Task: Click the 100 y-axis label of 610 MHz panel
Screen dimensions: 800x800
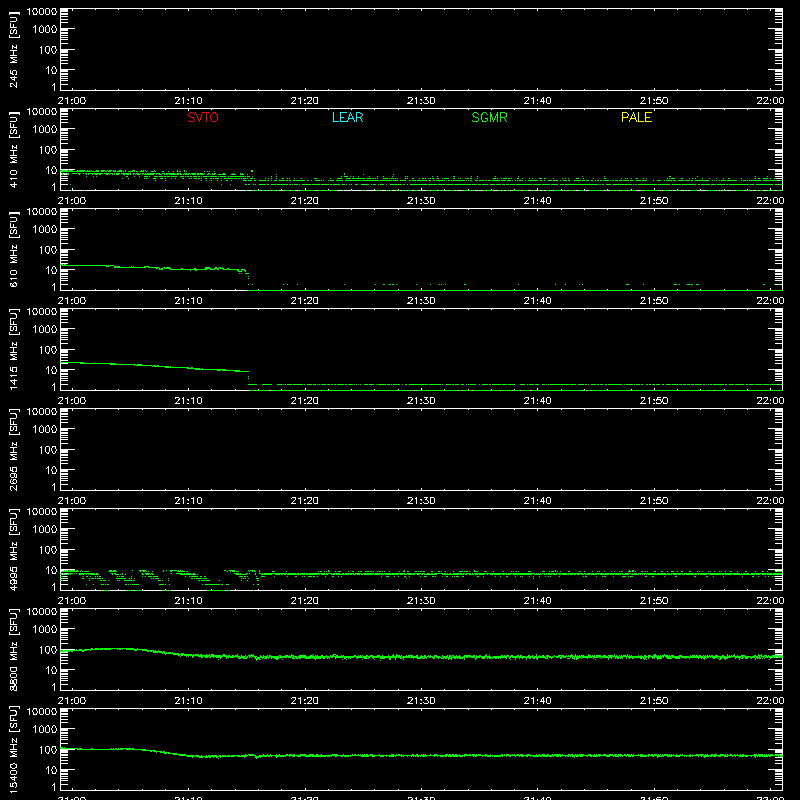Action: pyautogui.click(x=48, y=250)
